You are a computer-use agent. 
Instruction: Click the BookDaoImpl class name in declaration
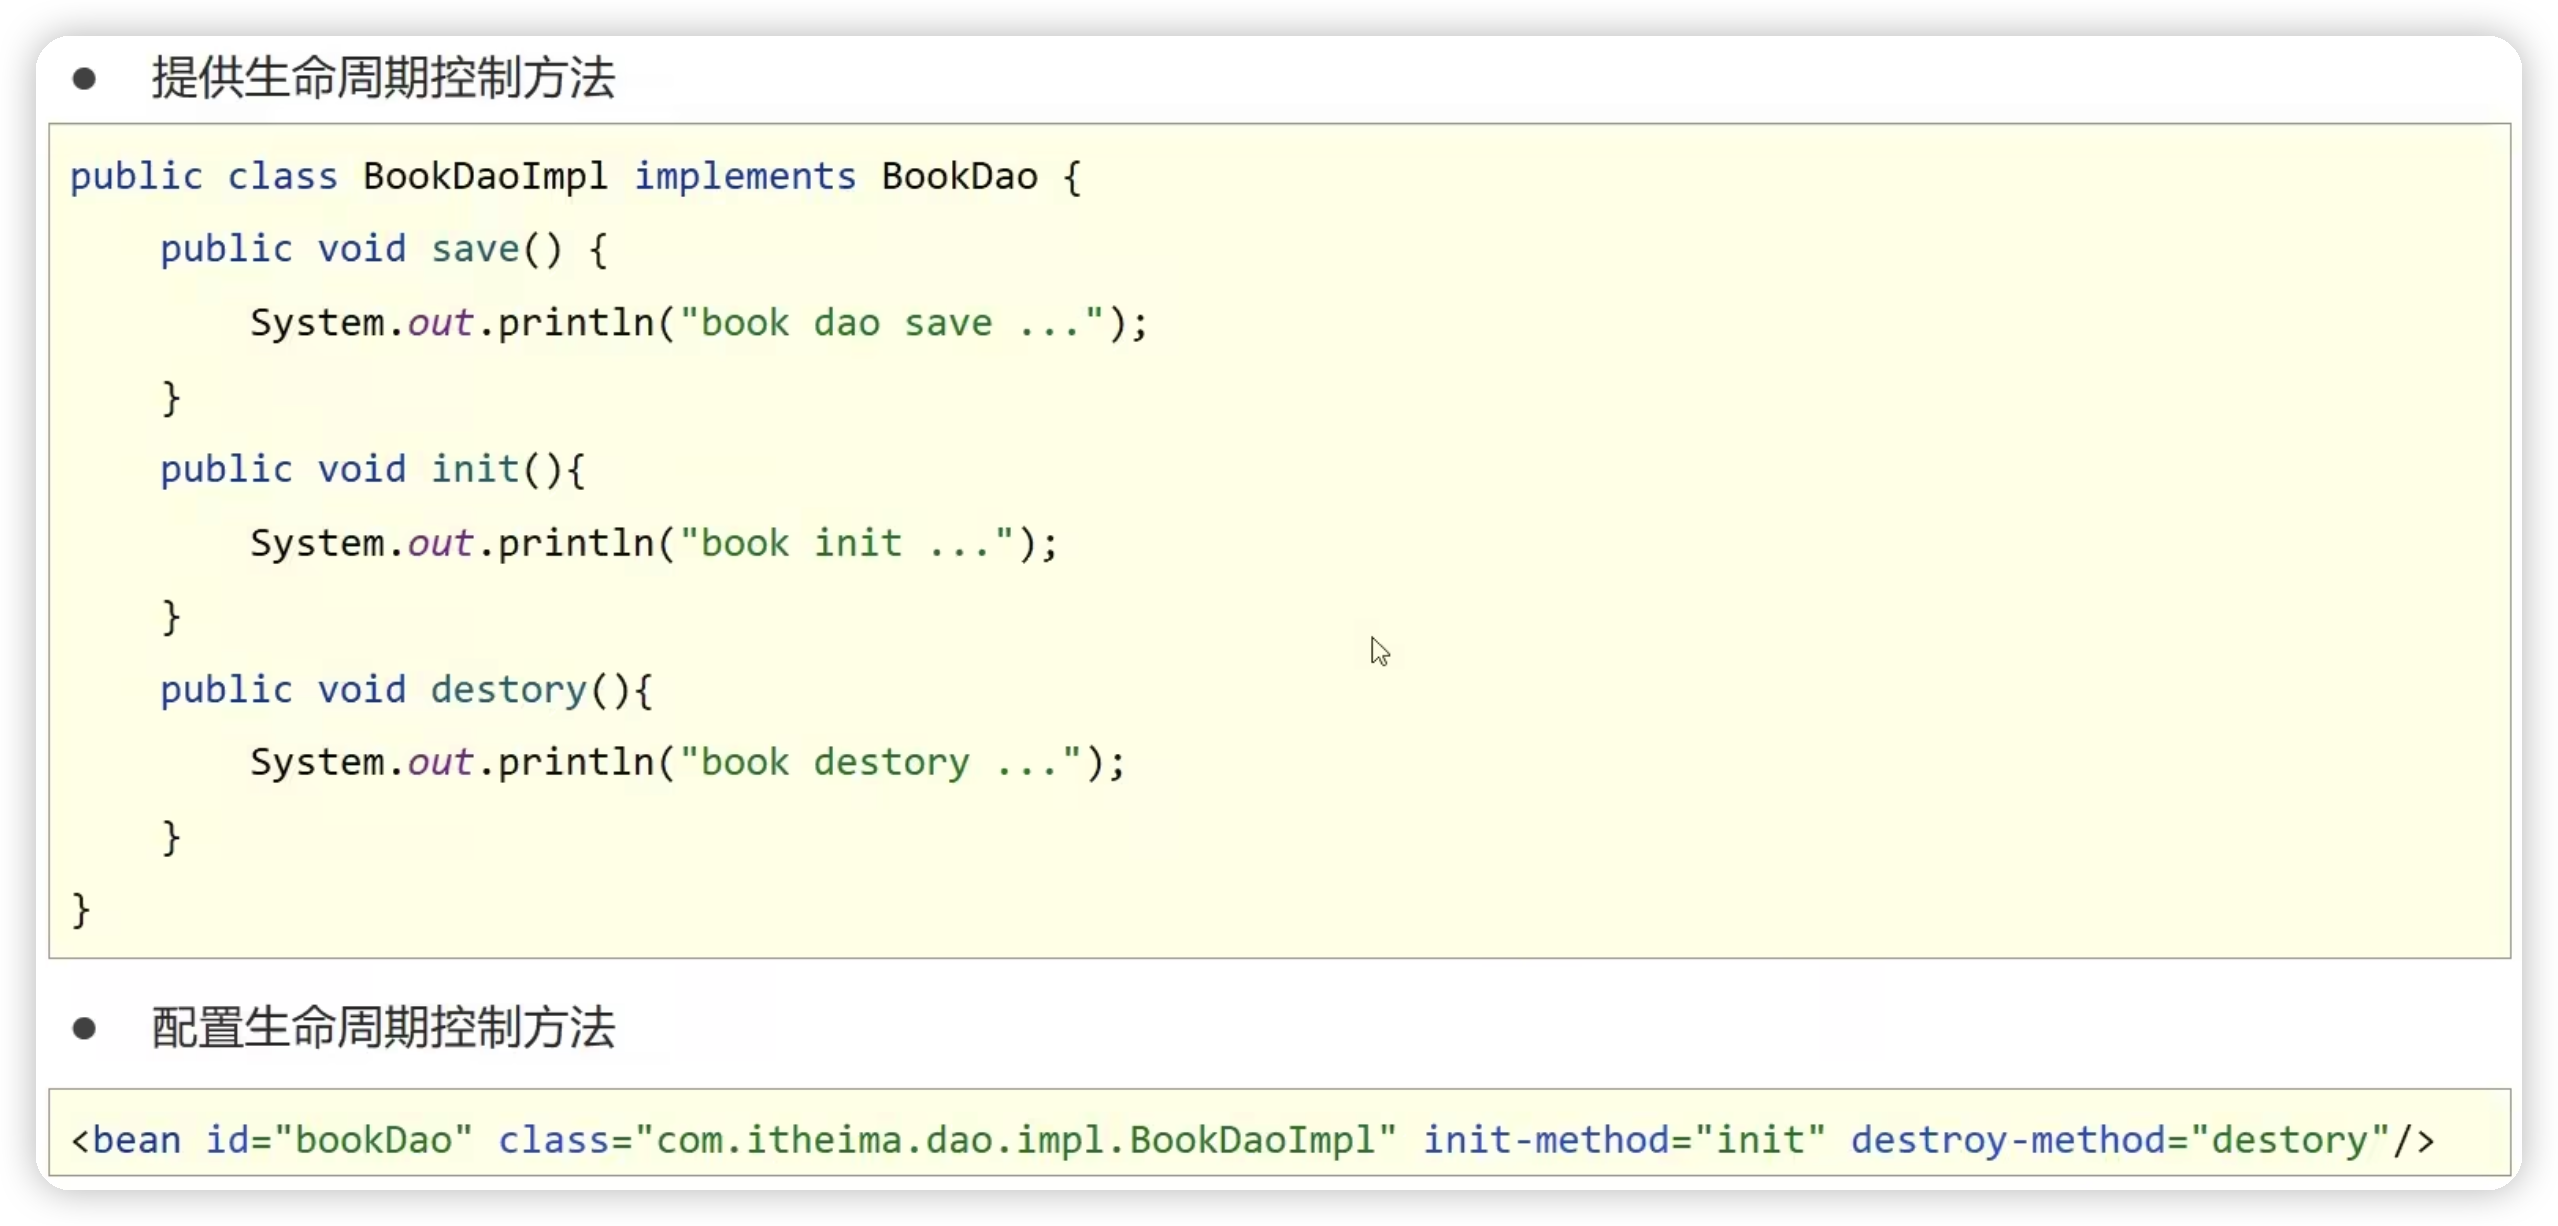[485, 177]
